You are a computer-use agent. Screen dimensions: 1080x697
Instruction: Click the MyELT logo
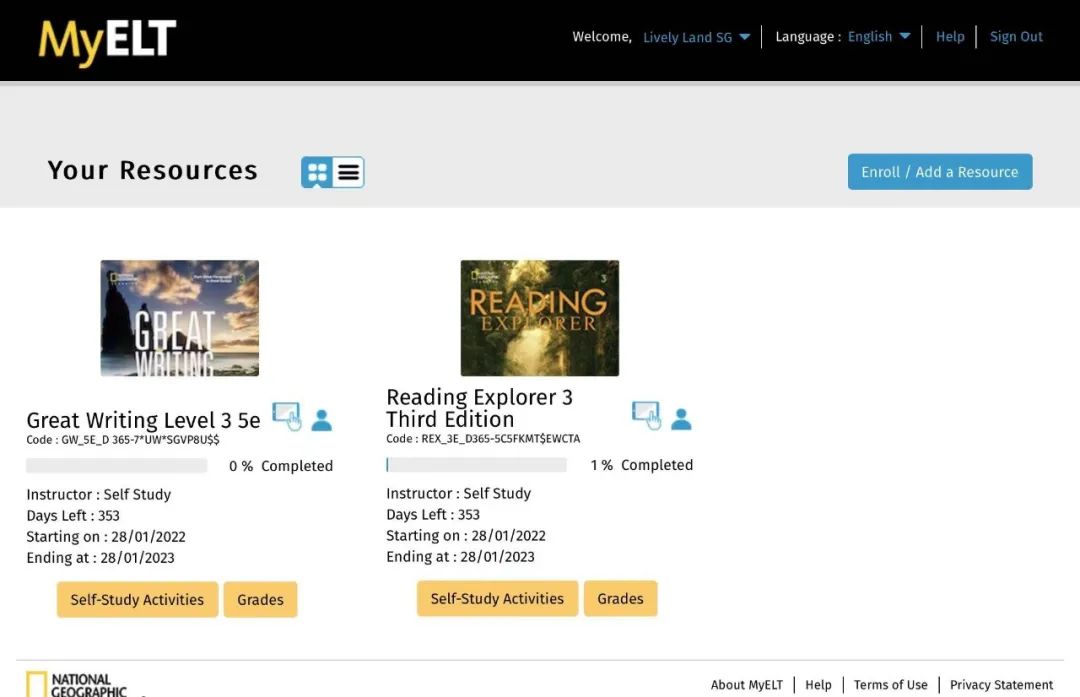point(107,42)
